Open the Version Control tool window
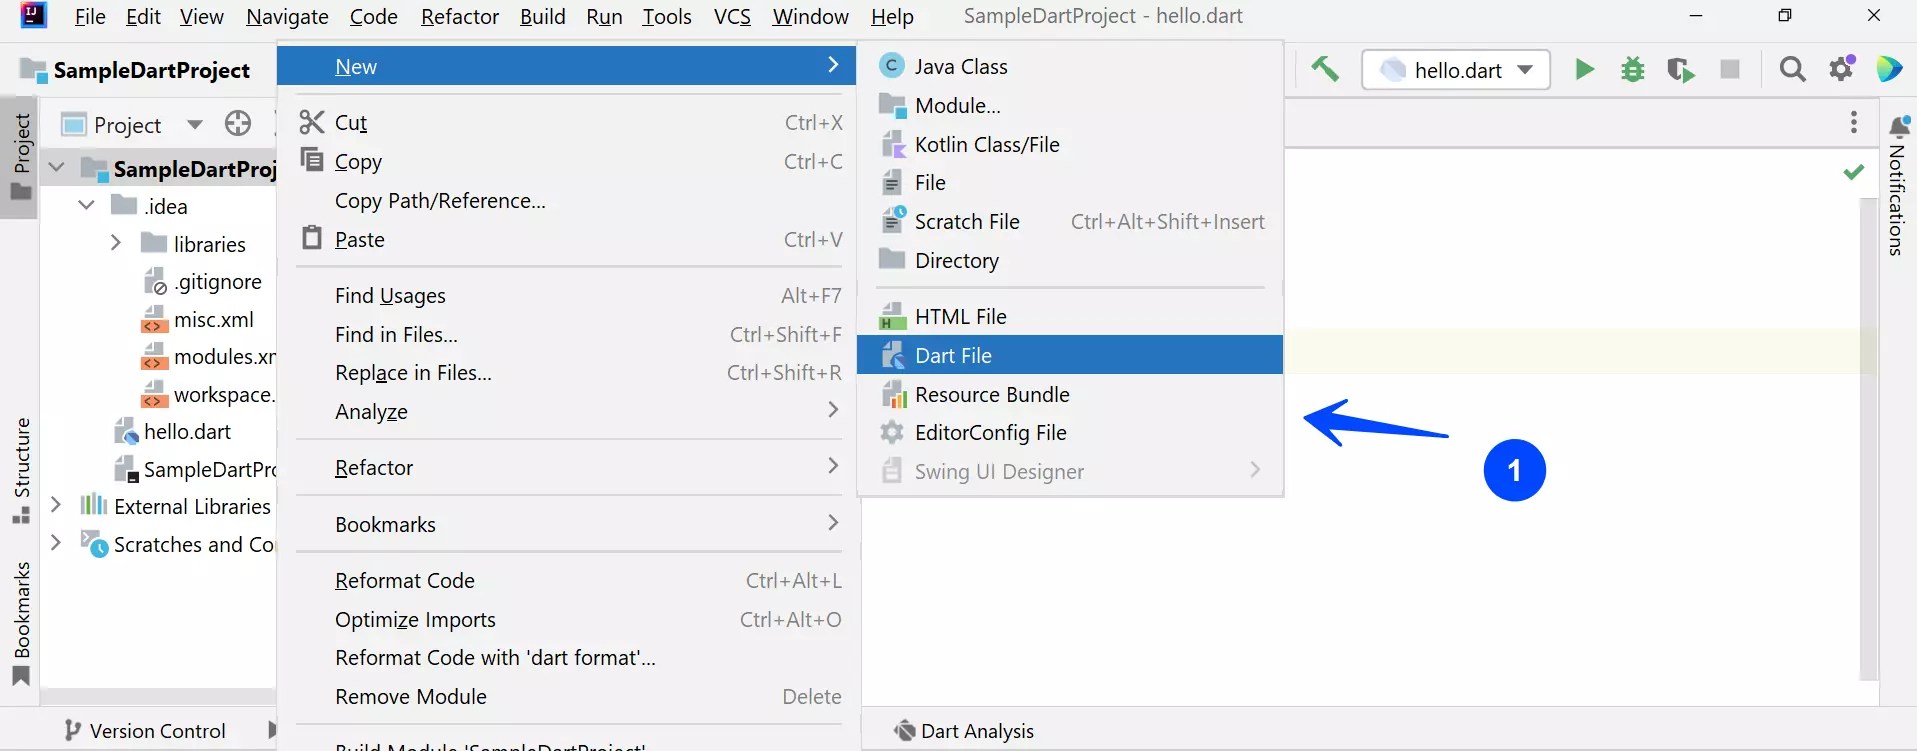The height and width of the screenshot is (751, 1917). (145, 731)
